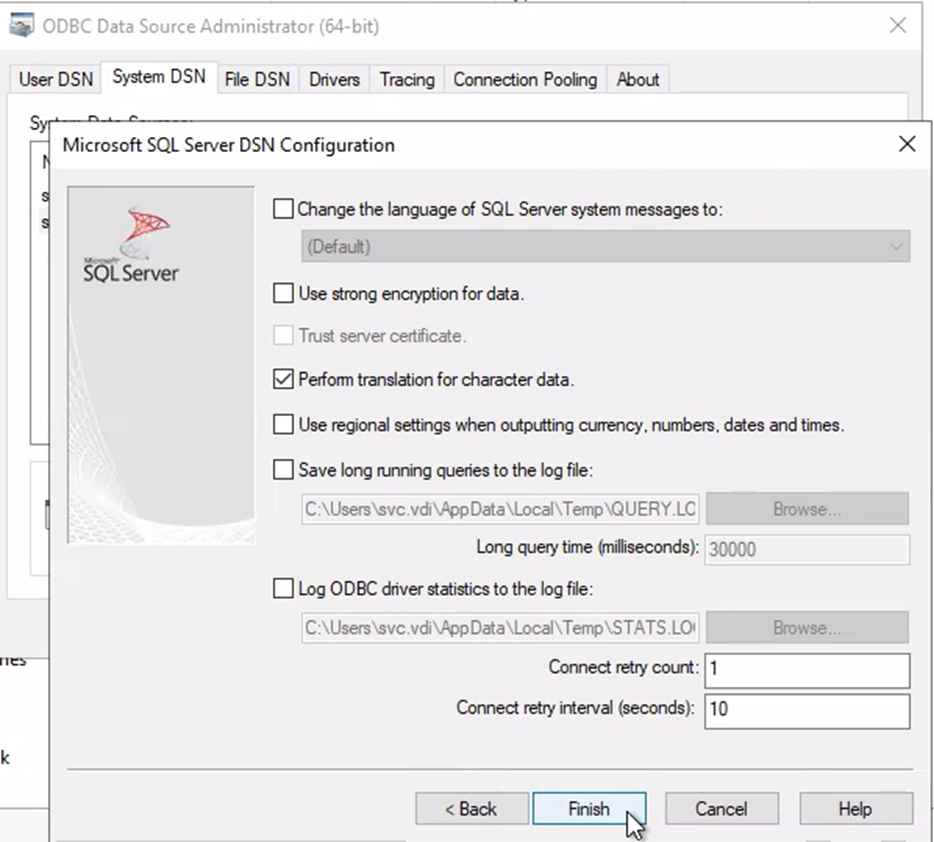Close the ODBC Data Source Administrator window
The width and height of the screenshot is (934, 842).
tap(897, 27)
